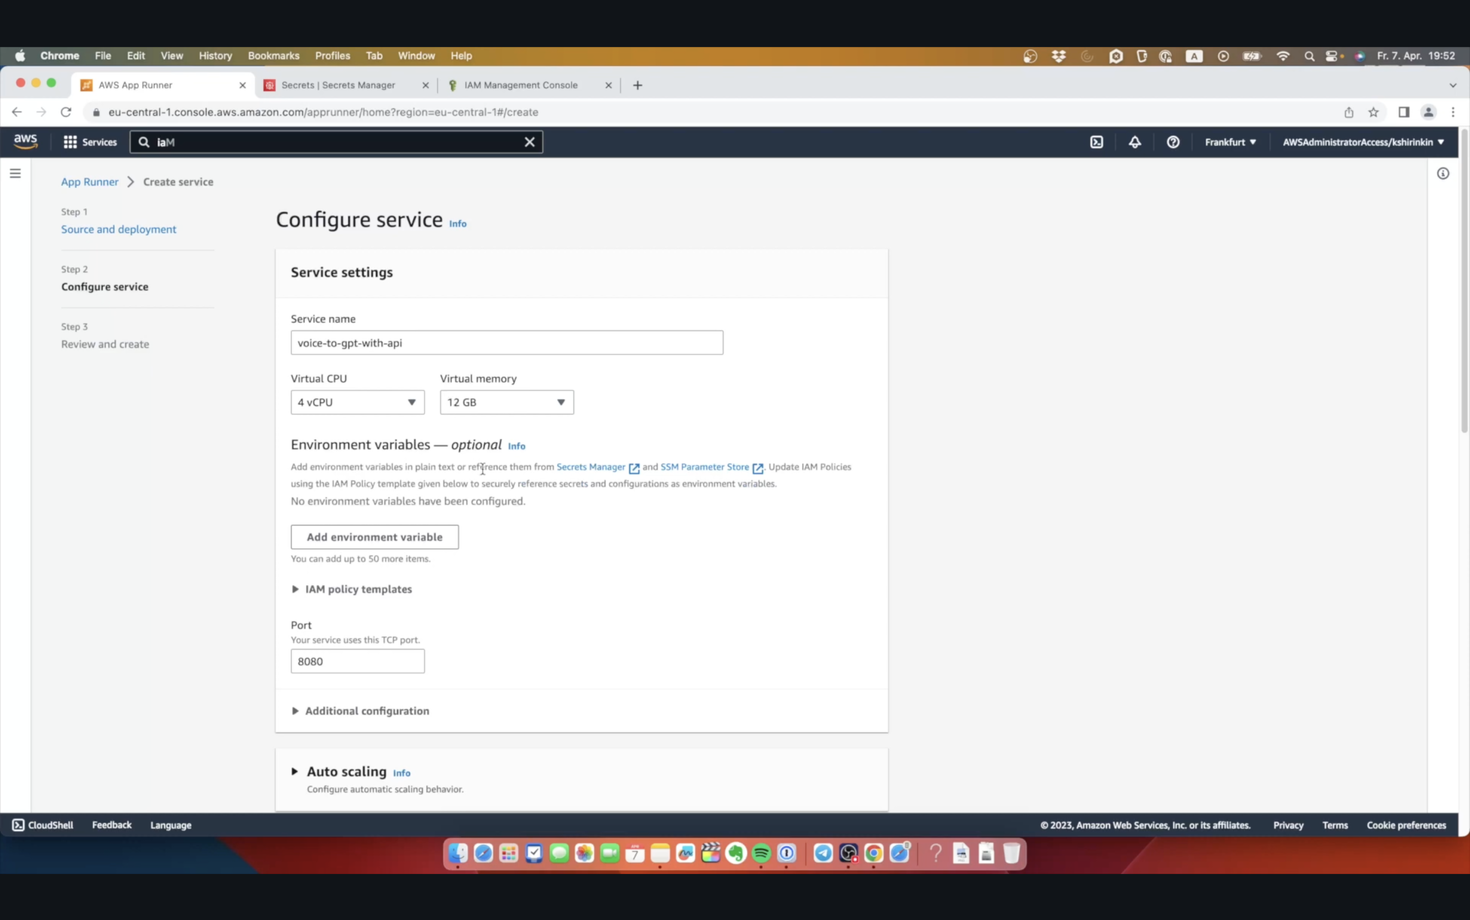Click the Dropbox menu bar icon
Screen dimensions: 1470x920
[1059, 56]
